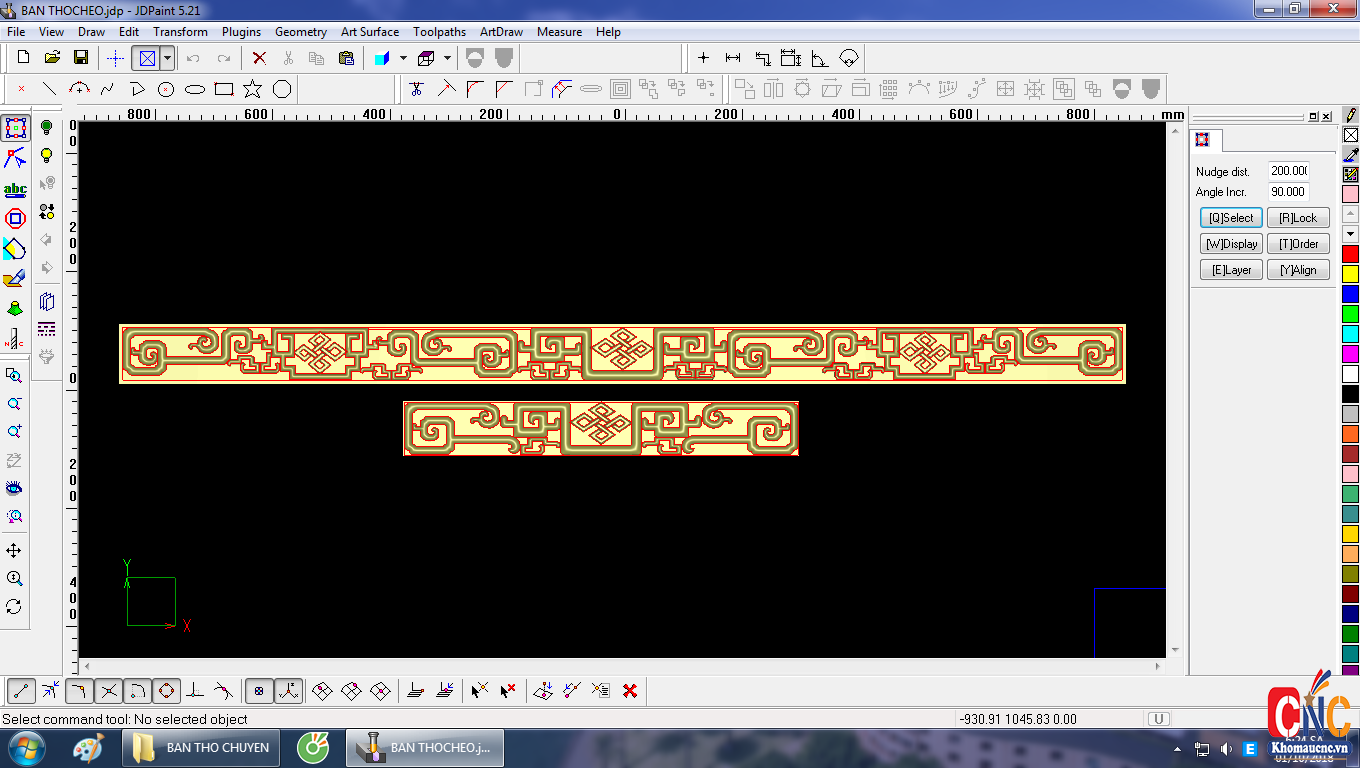Toggle endpoint snap in bottom toolbar
Image resolution: width=1360 pixels, height=768 pixels.
pyautogui.click(x=22, y=690)
